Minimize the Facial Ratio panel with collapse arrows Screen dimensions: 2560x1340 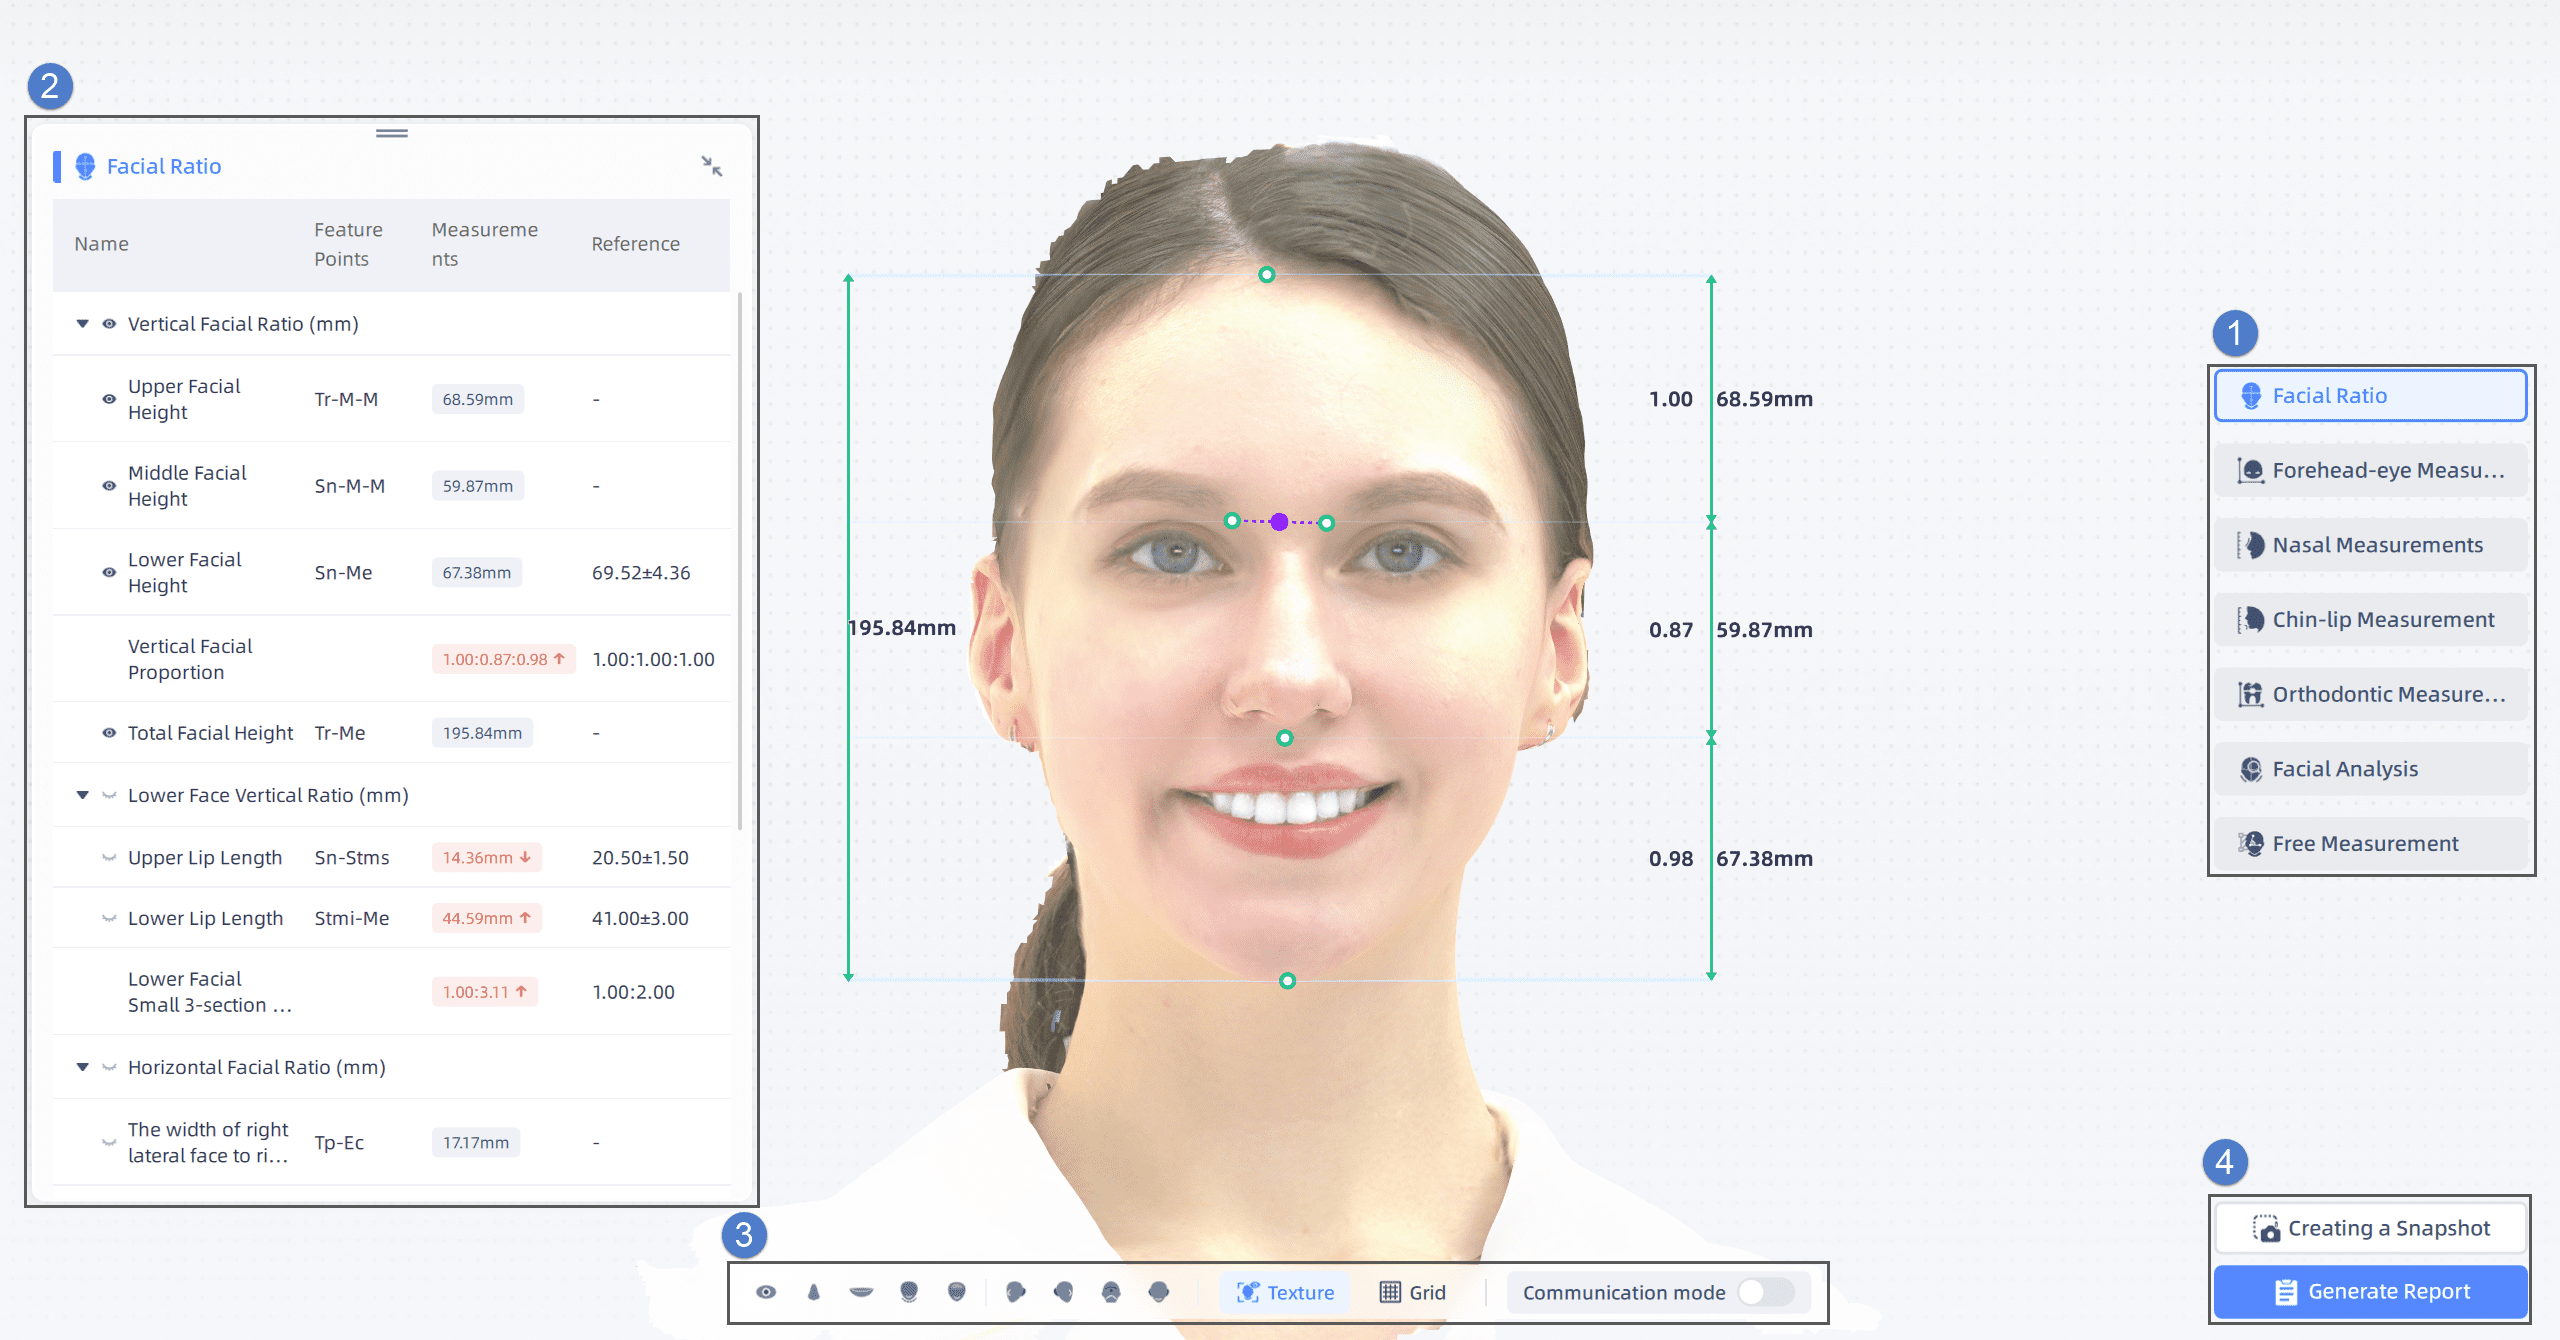pos(712,166)
